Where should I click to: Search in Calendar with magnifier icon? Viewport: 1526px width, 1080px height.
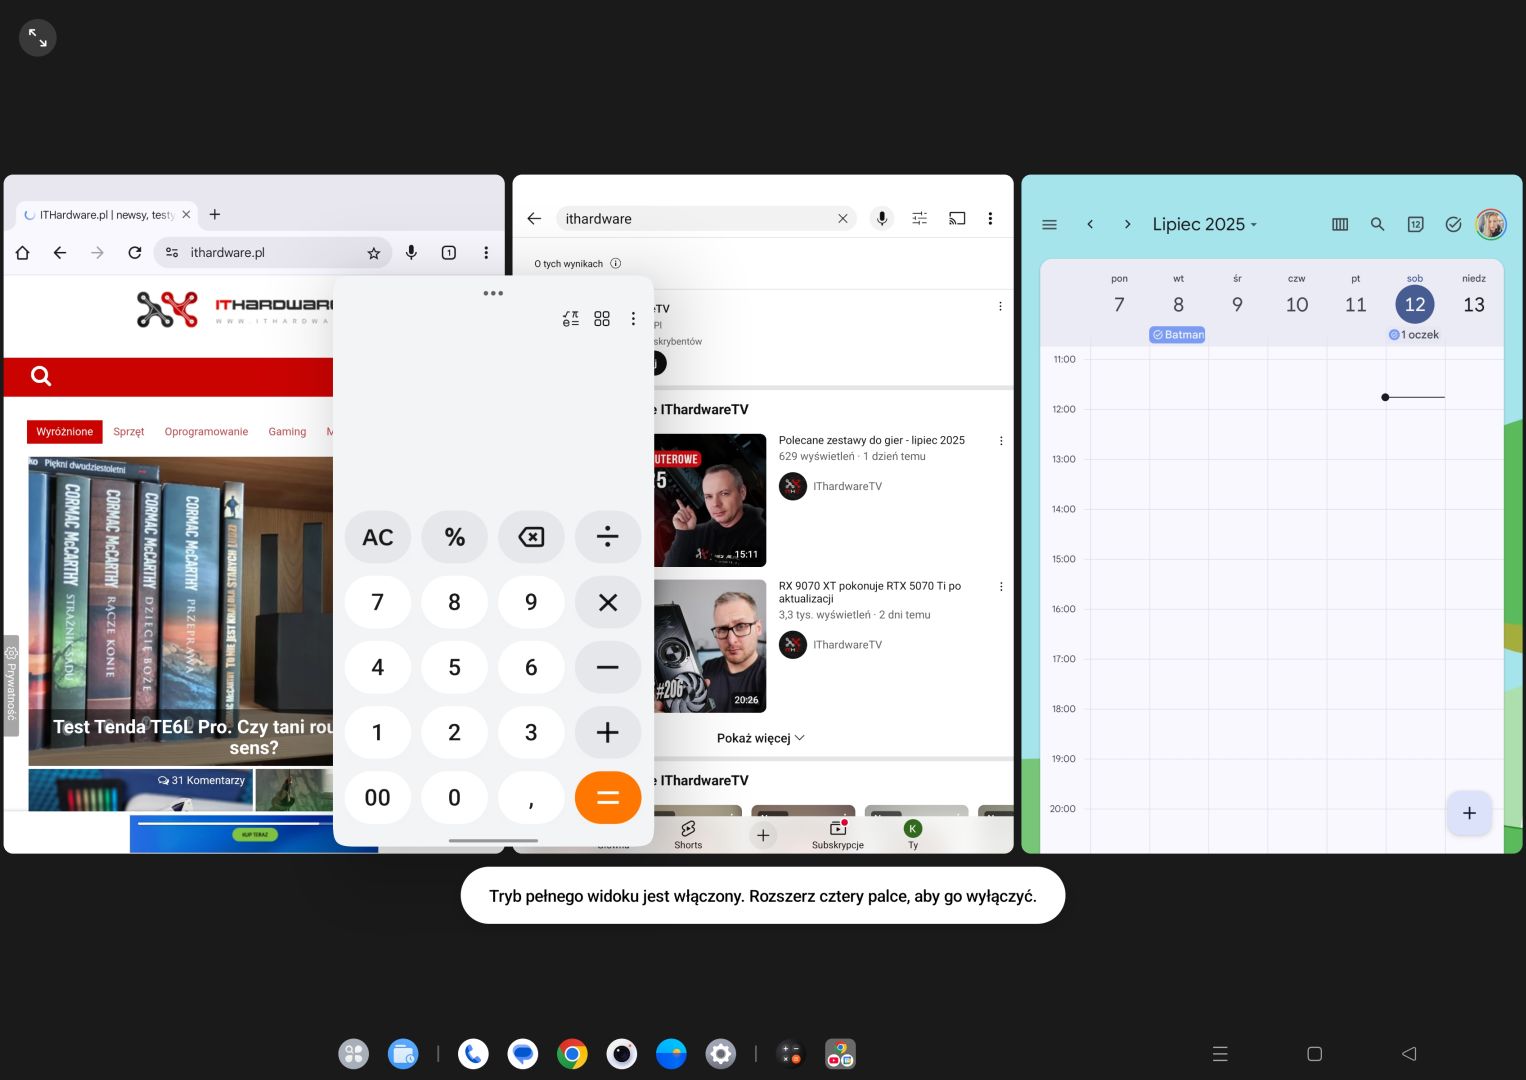[x=1378, y=224]
